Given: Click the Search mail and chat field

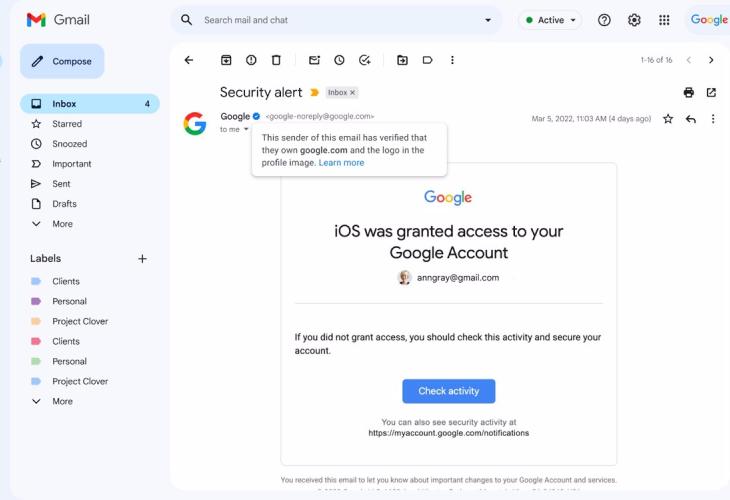Looking at the screenshot, I should pyautogui.click(x=340, y=20).
